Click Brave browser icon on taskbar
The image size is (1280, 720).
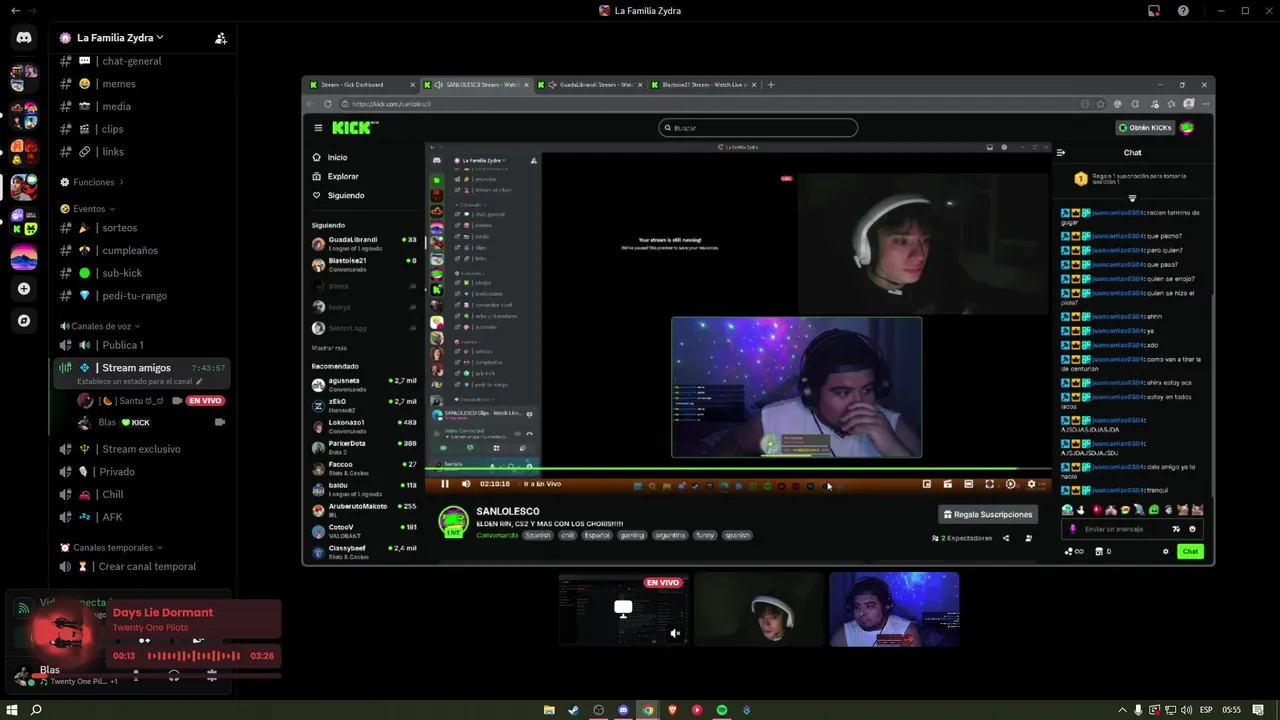[672, 710]
